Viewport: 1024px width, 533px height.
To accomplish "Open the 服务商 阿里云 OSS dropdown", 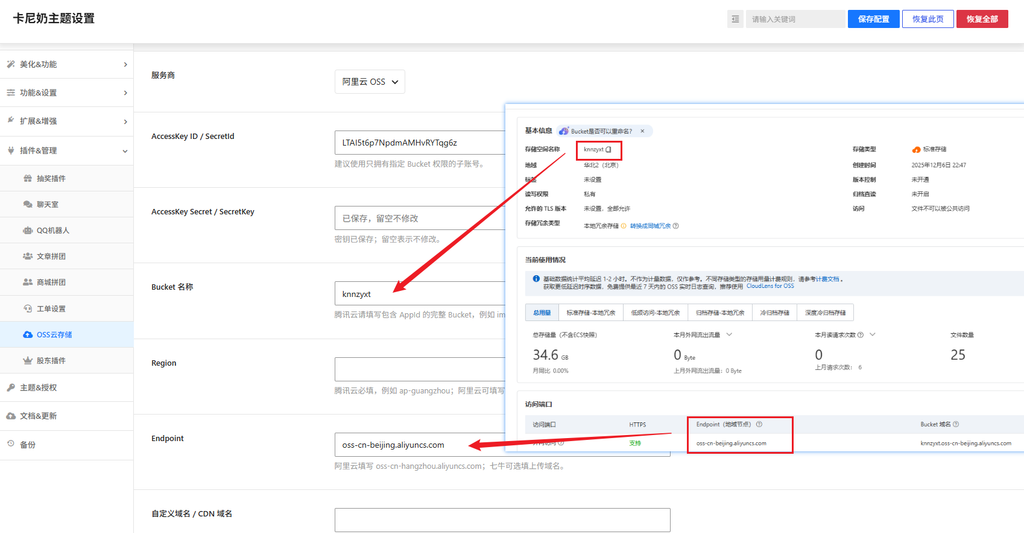I will (370, 82).
